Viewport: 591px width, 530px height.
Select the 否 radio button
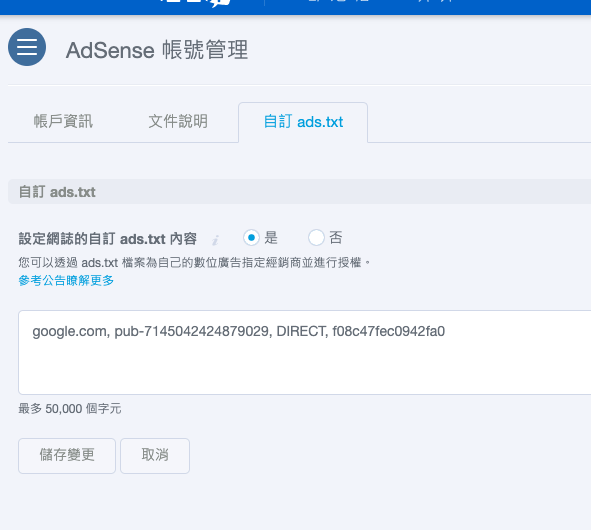tap(316, 237)
